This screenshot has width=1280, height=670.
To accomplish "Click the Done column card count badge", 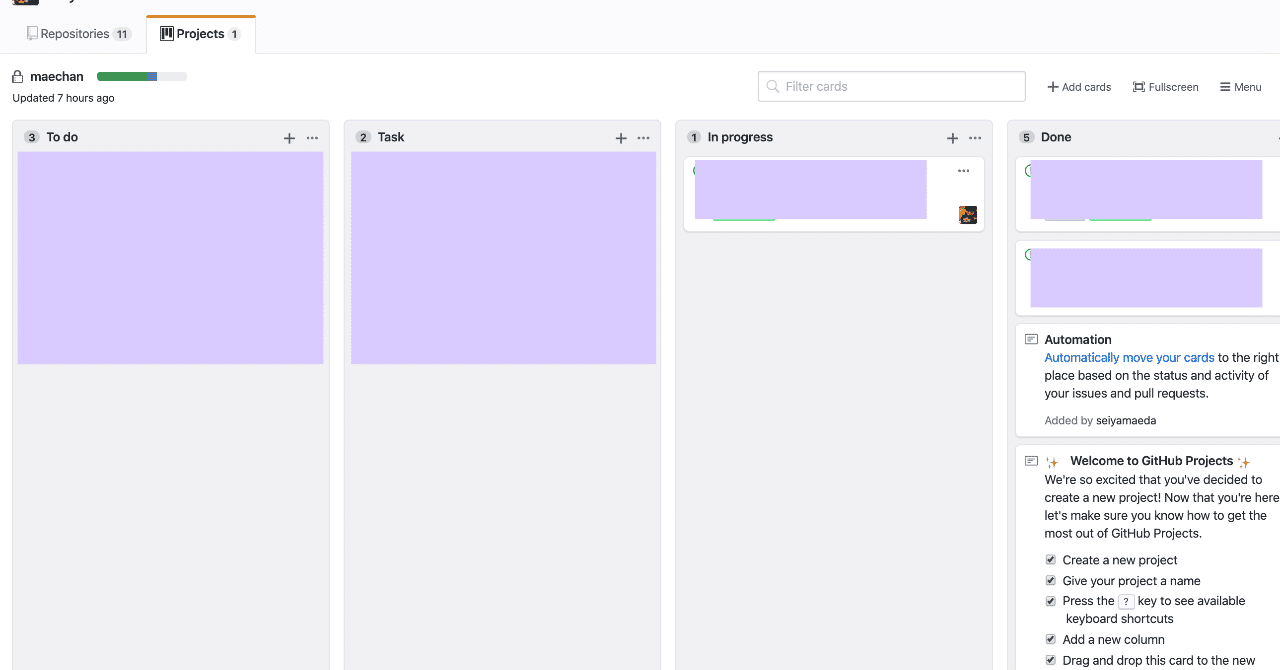I will coord(1027,138).
